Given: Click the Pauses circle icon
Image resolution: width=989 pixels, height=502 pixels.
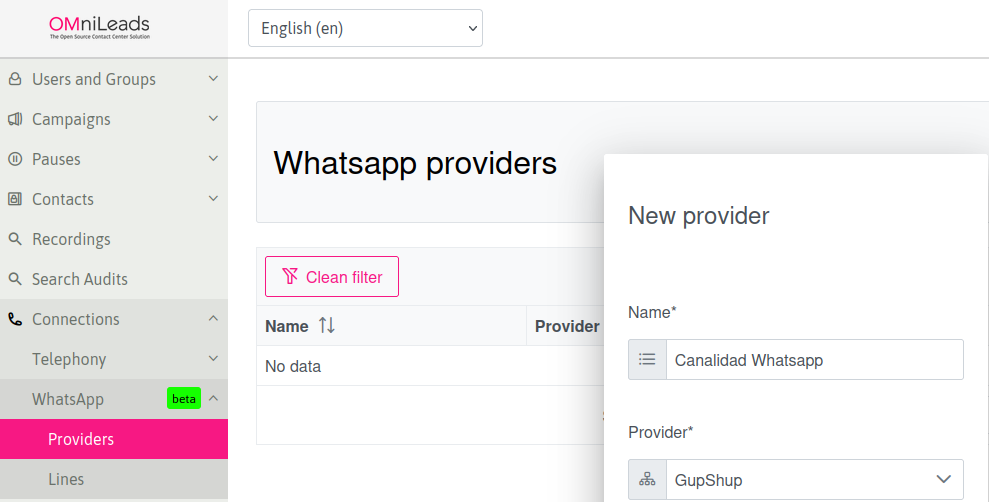Looking at the screenshot, I should [x=15, y=159].
